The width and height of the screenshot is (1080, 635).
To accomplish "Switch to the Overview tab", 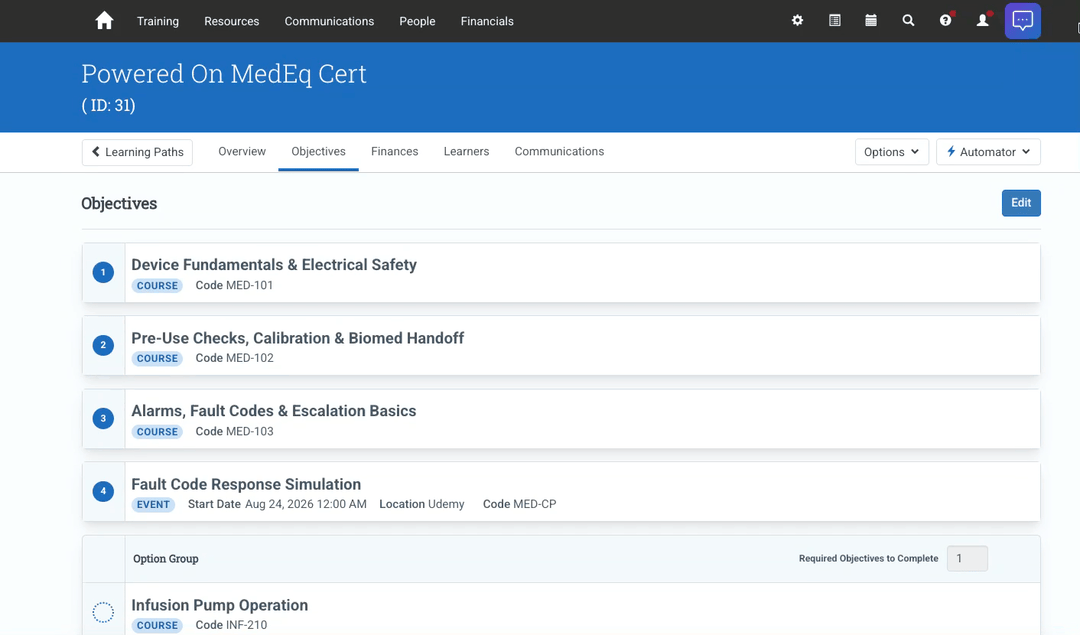I will tap(242, 152).
